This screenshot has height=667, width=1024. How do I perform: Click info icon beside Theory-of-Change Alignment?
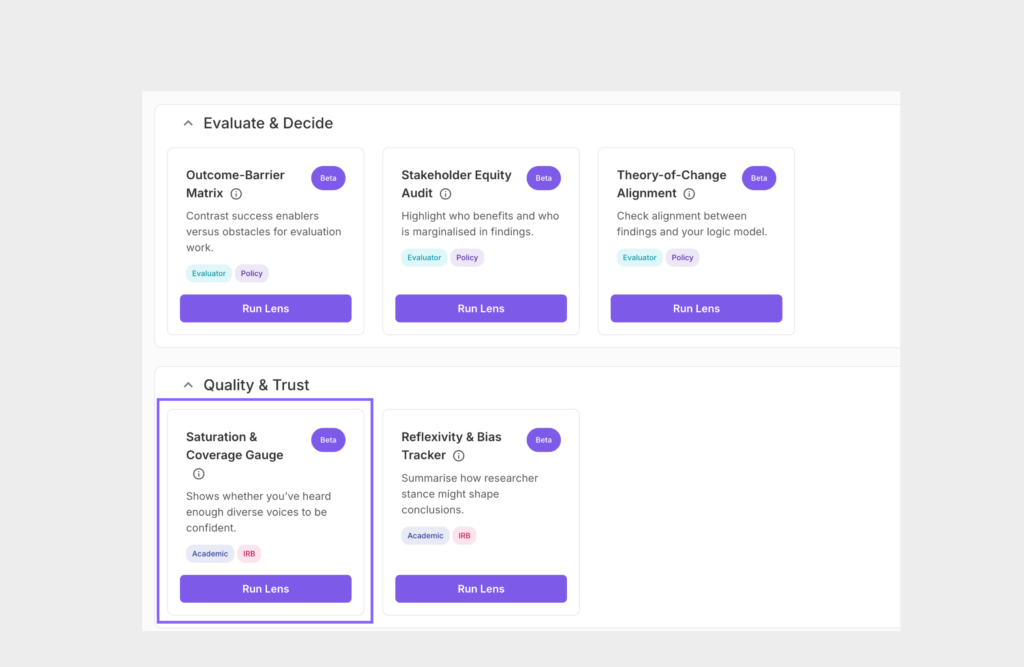(689, 194)
